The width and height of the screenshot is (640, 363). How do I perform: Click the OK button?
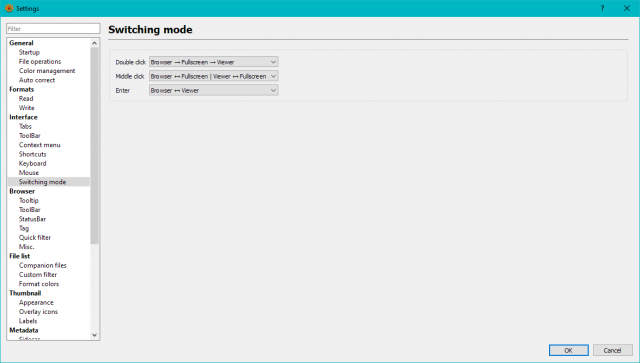[x=569, y=350]
